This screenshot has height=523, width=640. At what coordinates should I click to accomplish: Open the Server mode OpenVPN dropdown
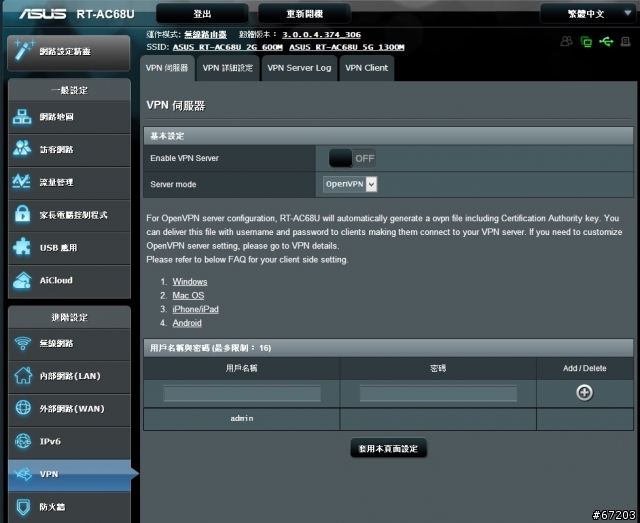(350, 184)
